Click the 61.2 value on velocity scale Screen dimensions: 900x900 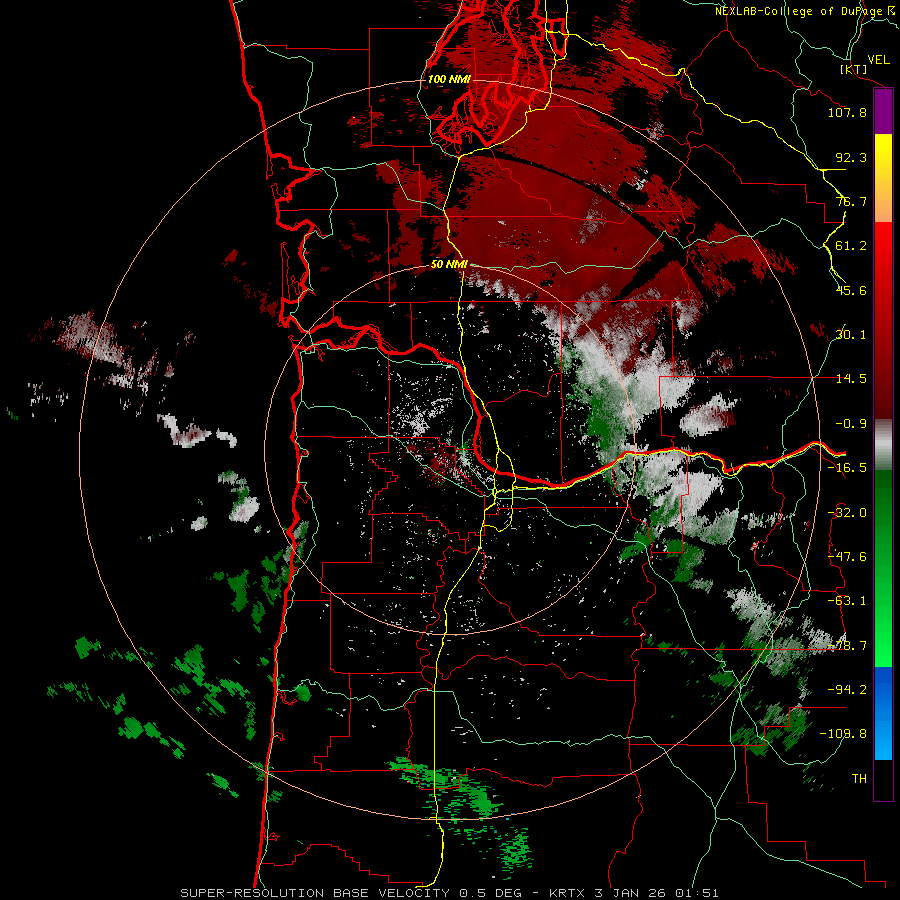coord(851,246)
